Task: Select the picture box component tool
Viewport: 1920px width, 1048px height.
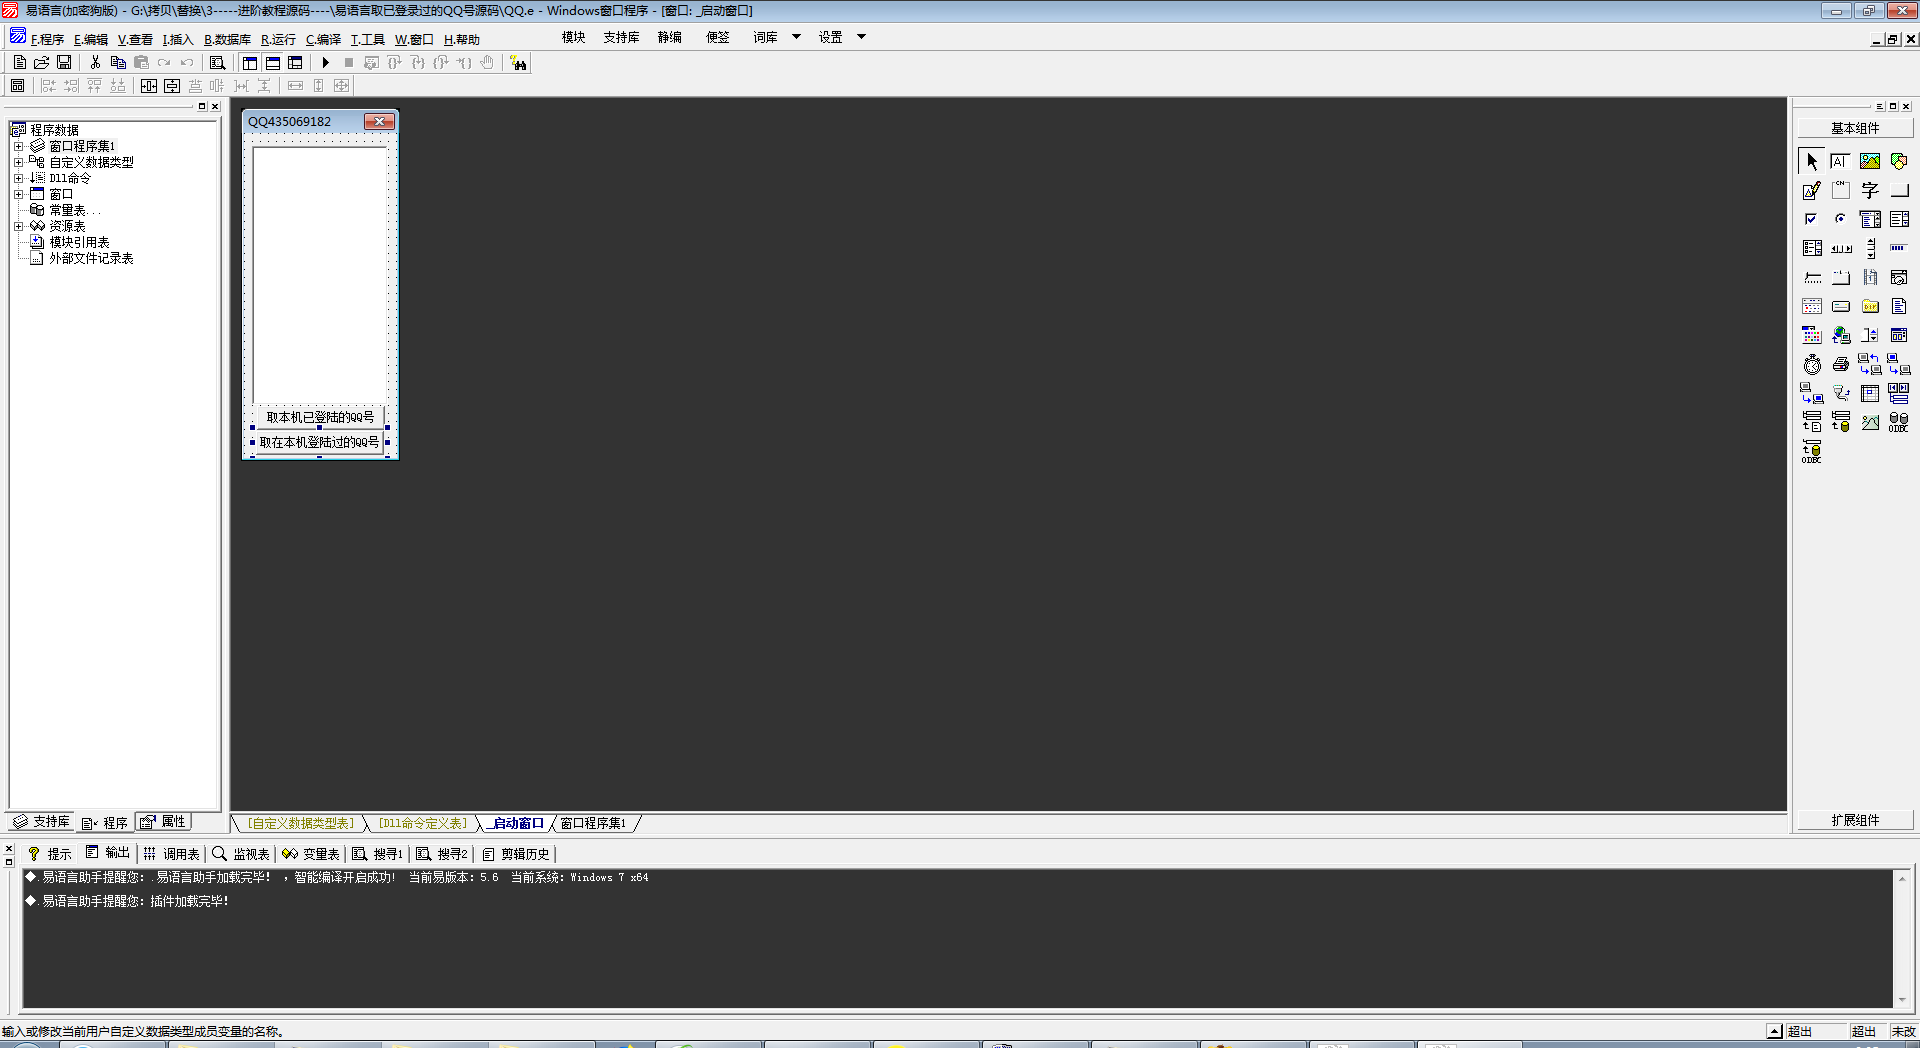Action: point(1869,161)
